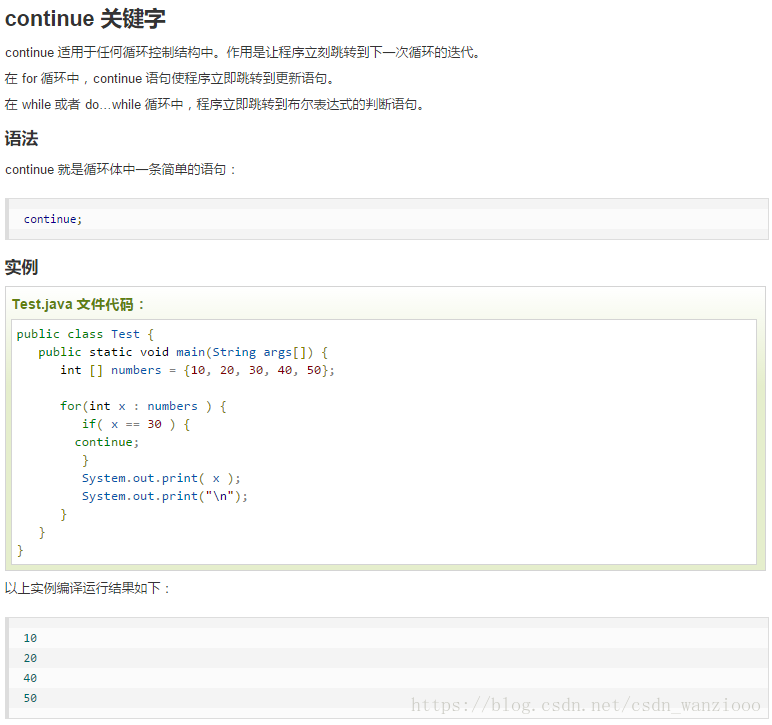Click the blog.csdn.net watermark URL

[x=586, y=705]
